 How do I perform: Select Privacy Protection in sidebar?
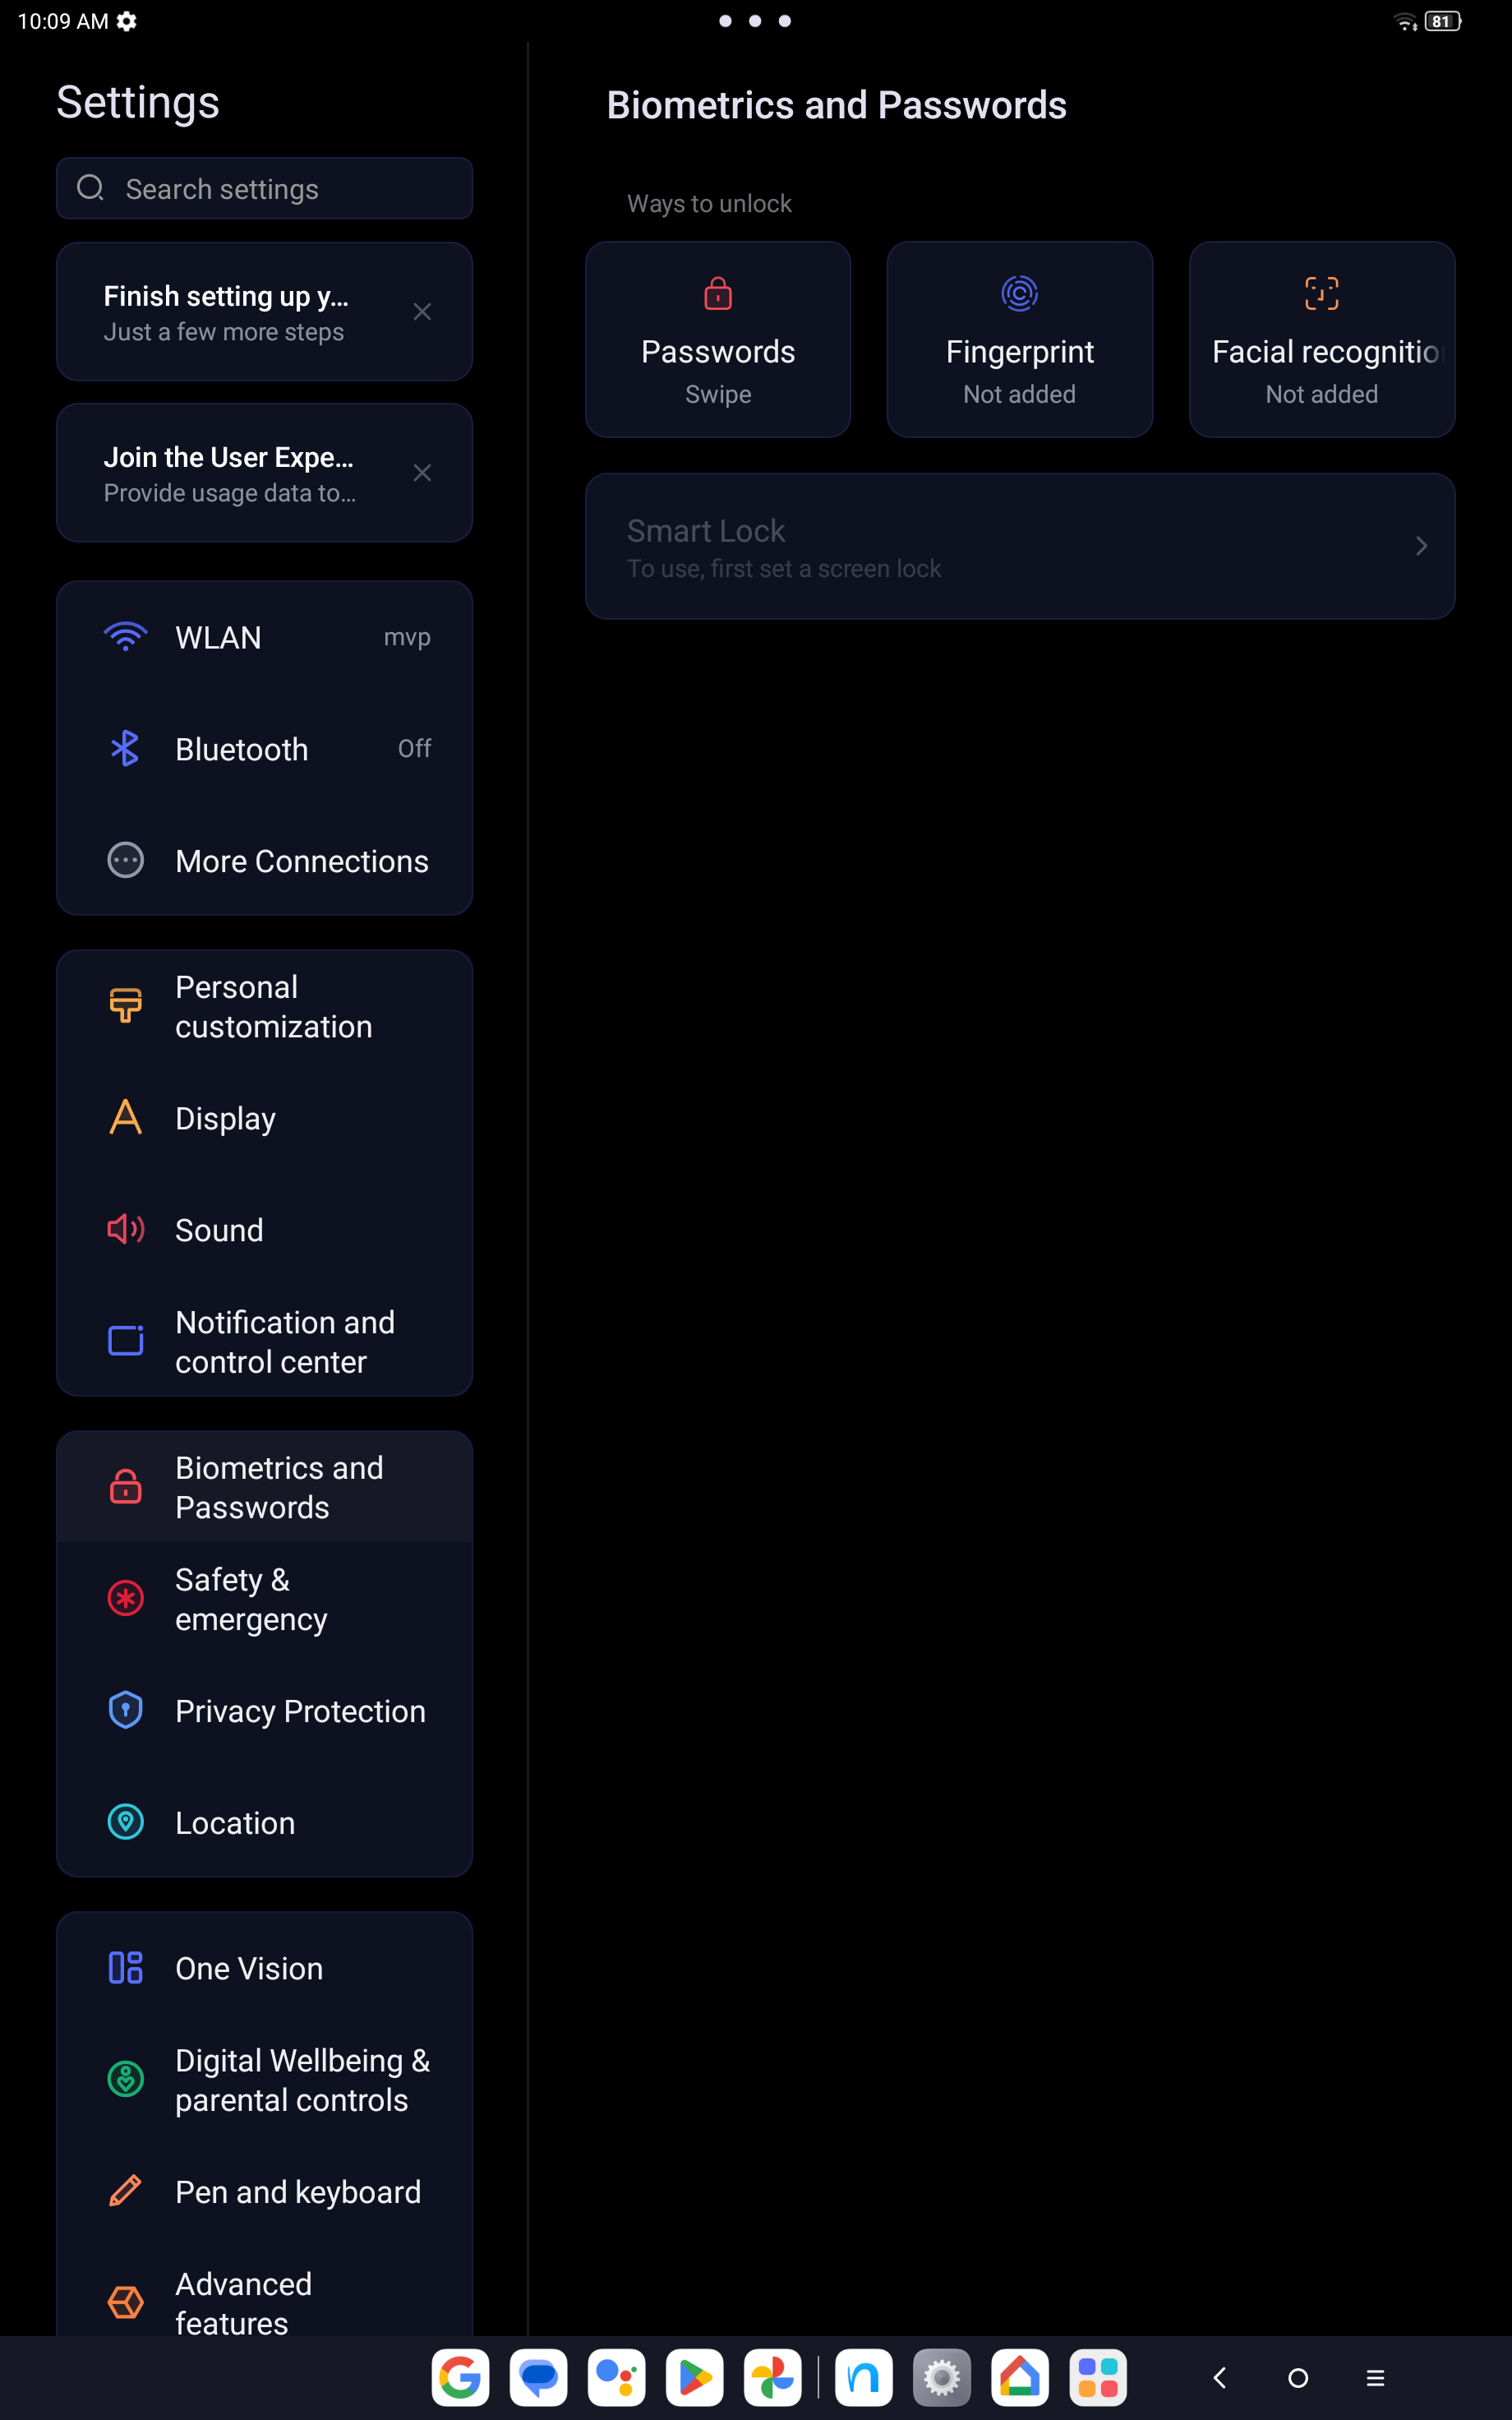click(x=264, y=1710)
